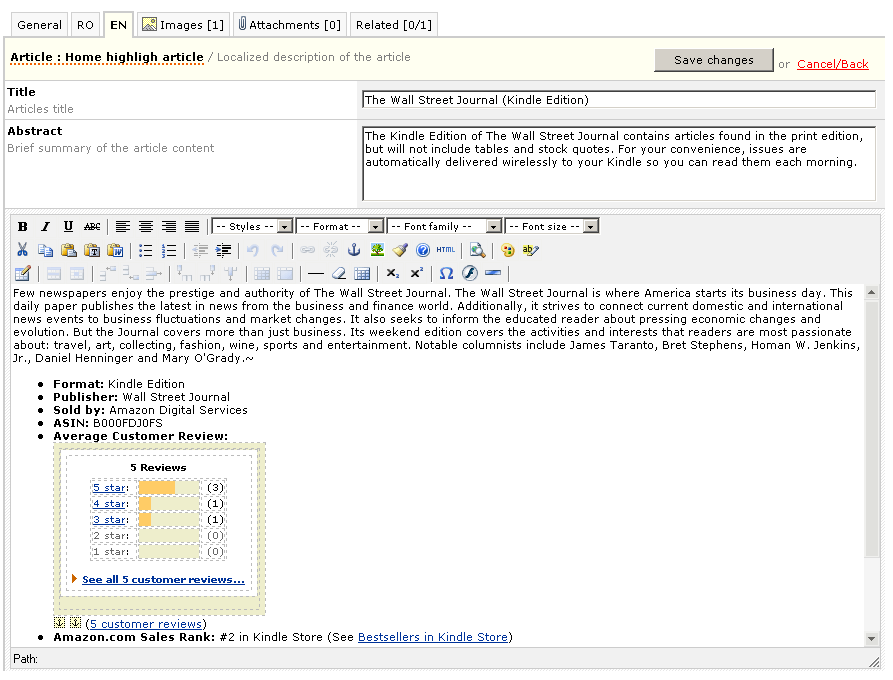The image size is (893, 680).
Task: Toggle Bold formatting
Action: [22, 226]
